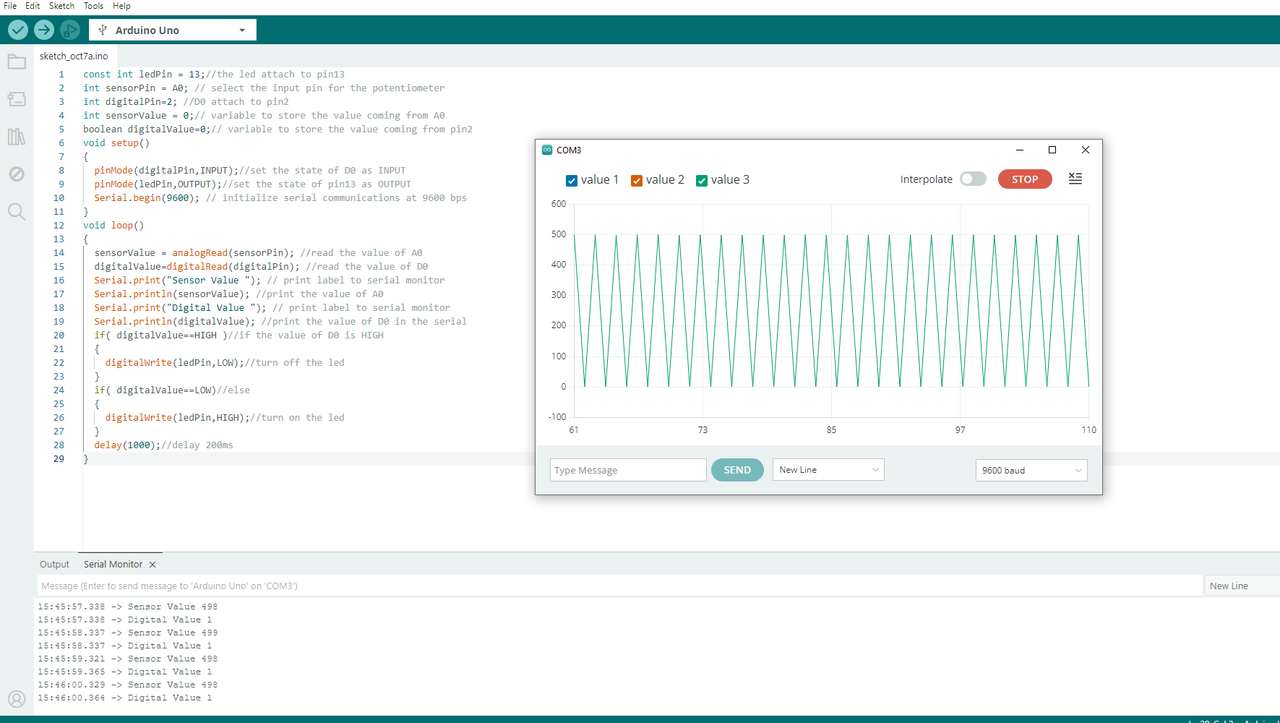Open the Serial Monitor New Line dropdown
1280x723 pixels.
click(1242, 586)
